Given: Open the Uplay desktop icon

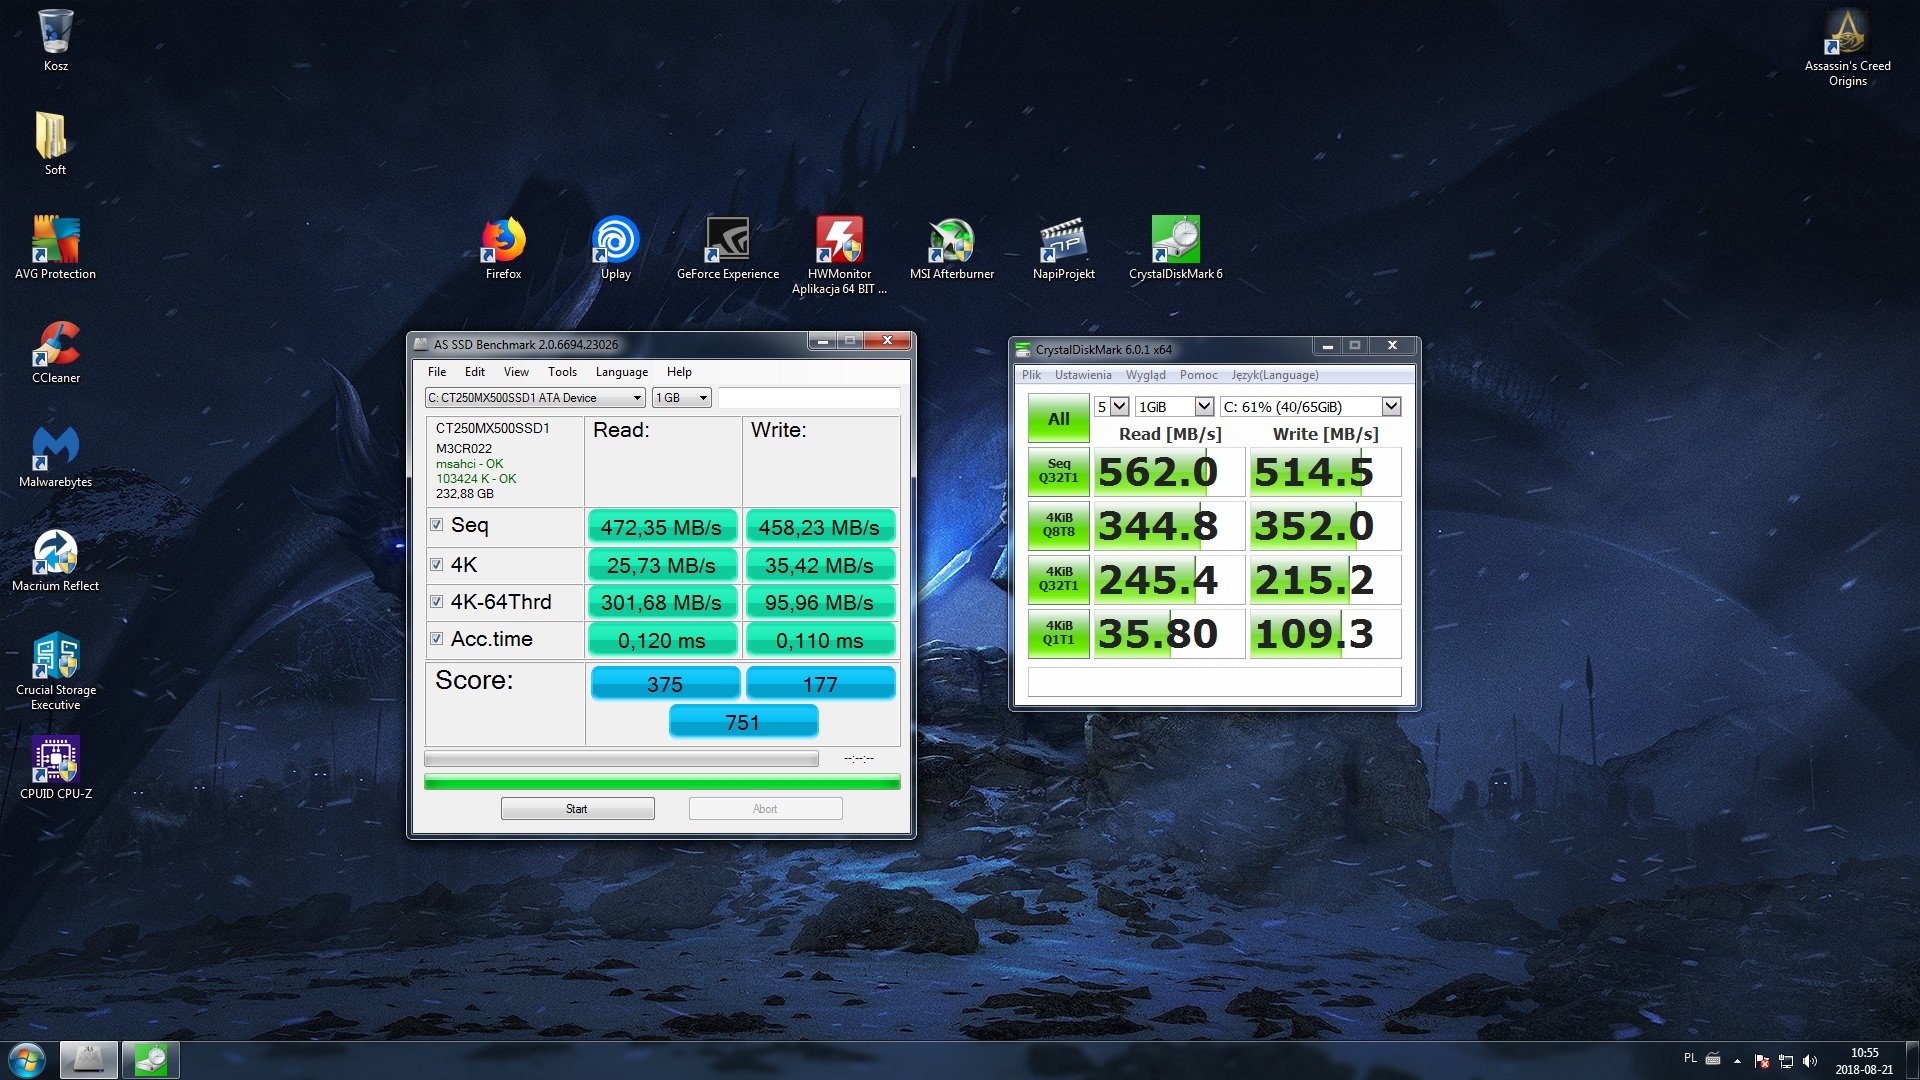Looking at the screenshot, I should pyautogui.click(x=615, y=247).
